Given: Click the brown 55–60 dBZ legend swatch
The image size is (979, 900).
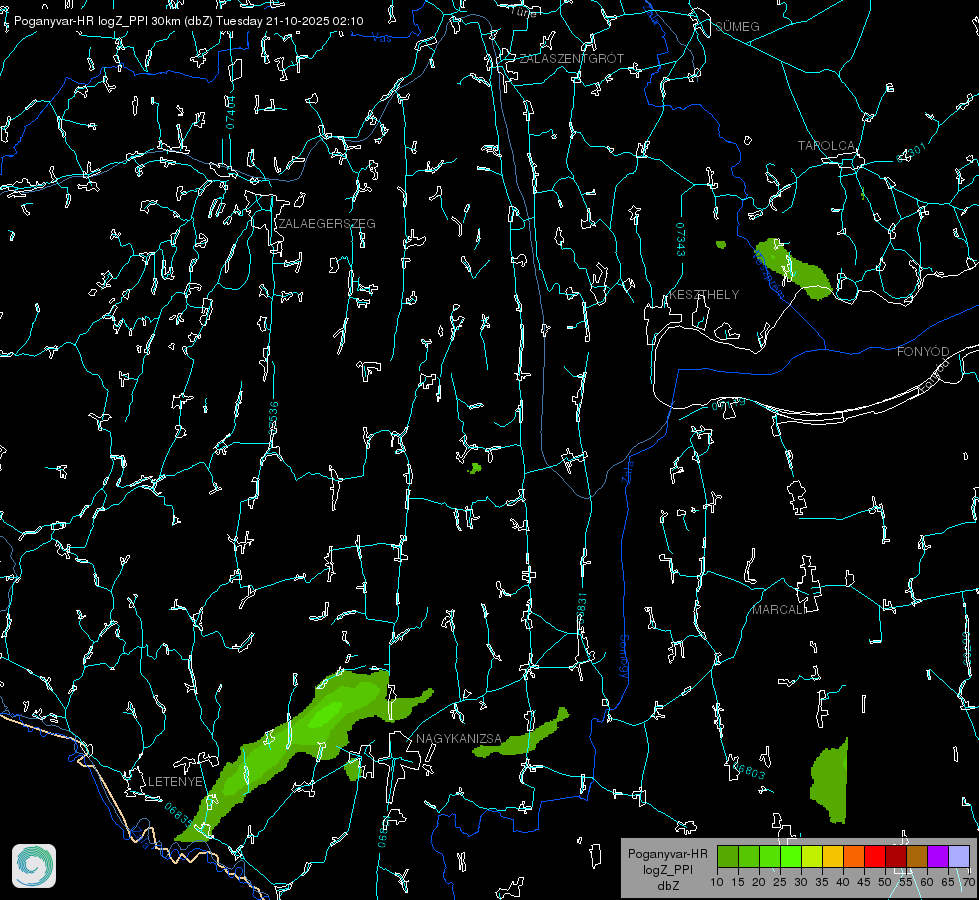Looking at the screenshot, I should click(x=917, y=856).
